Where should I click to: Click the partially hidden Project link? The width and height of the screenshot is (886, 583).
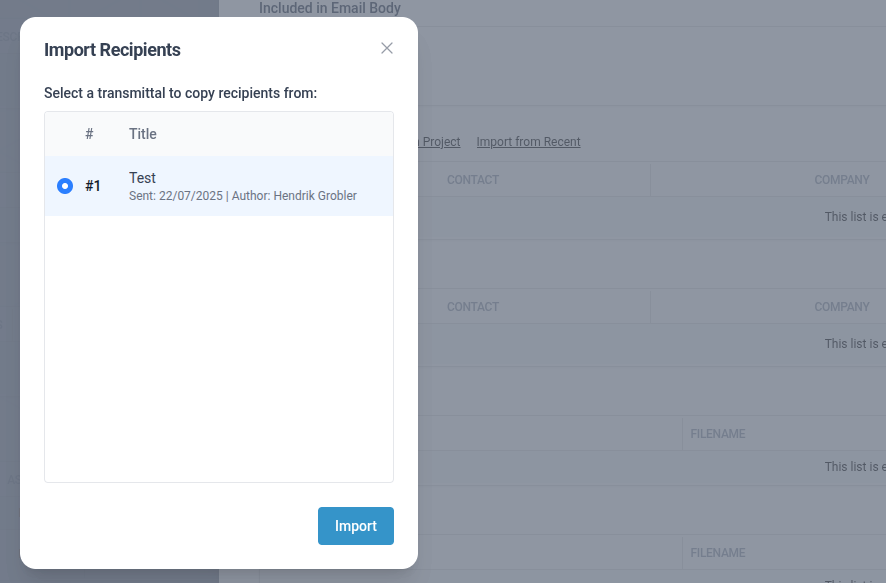[x=440, y=142]
